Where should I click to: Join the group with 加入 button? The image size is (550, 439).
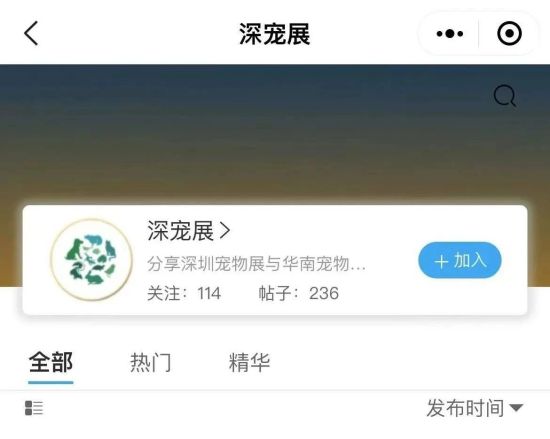click(x=460, y=260)
